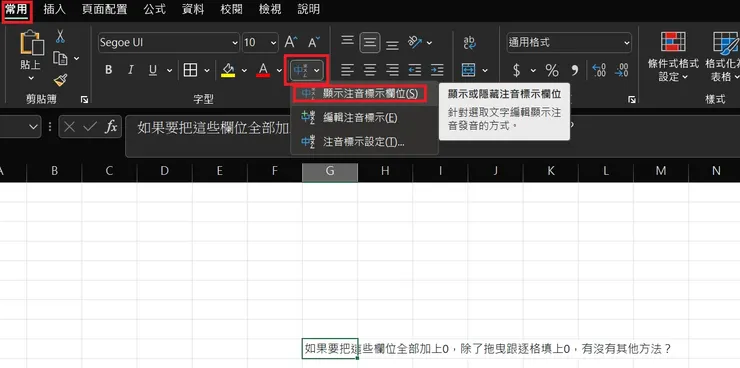Expand the Paste options arrow
Screen dimensions: 740x368
tap(32, 78)
